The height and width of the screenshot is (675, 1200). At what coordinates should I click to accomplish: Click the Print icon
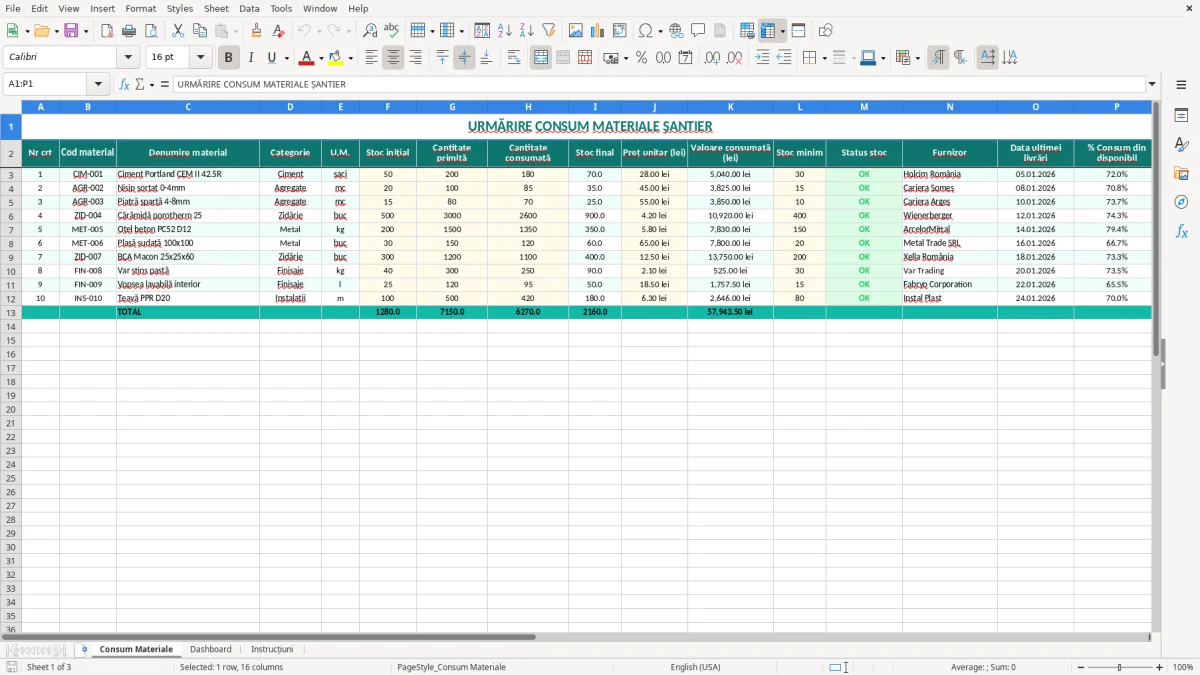129,31
